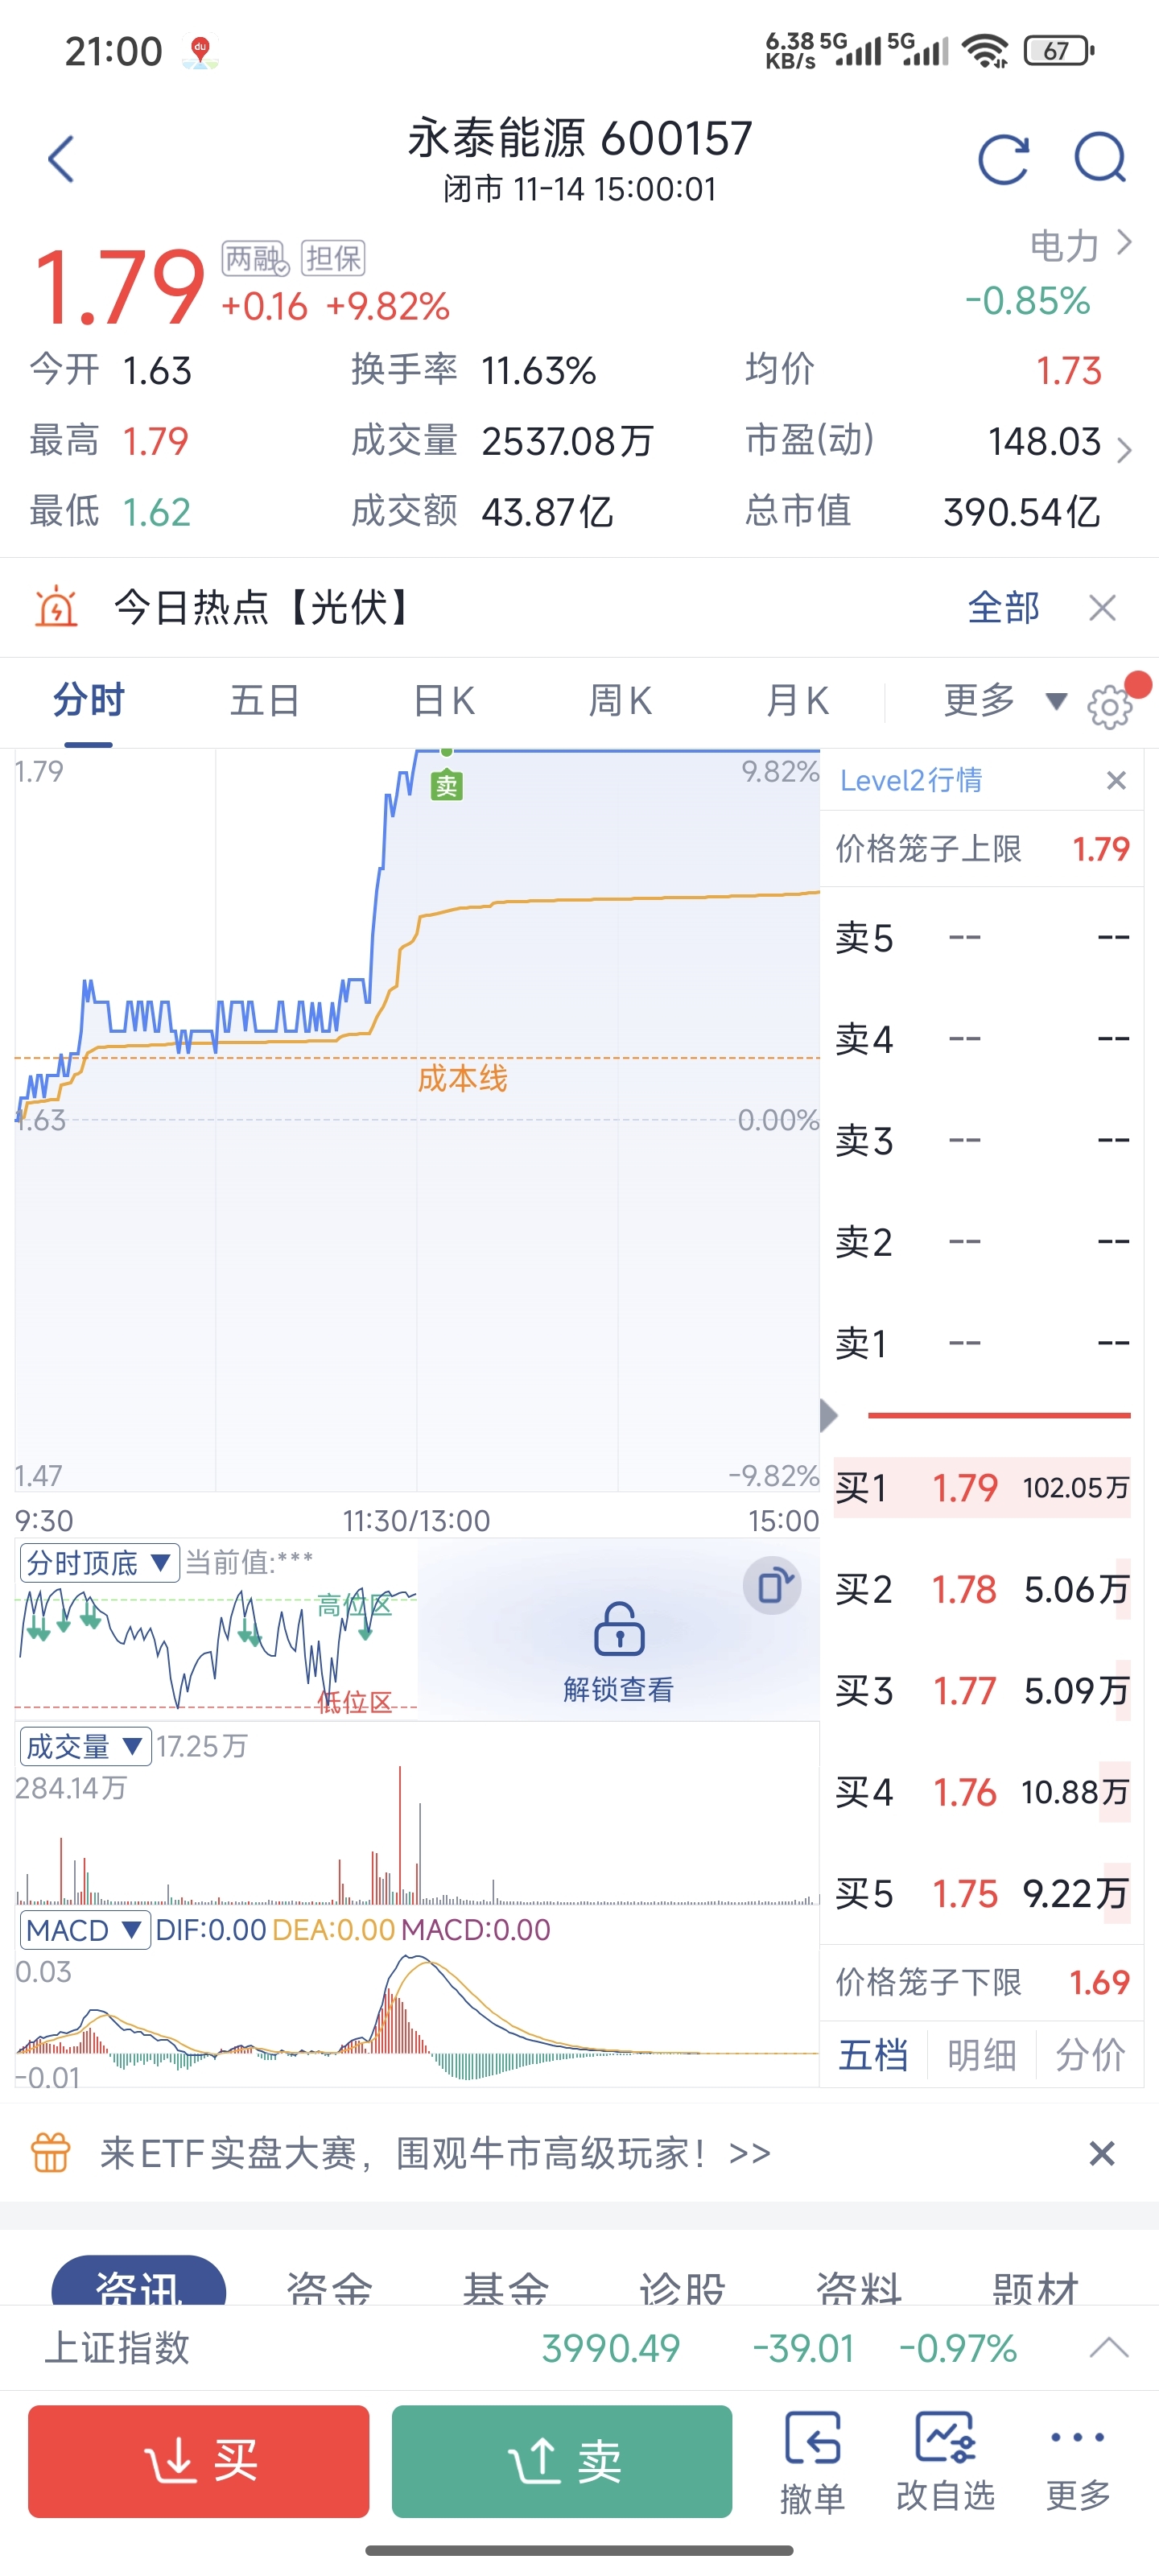Open the 成交量 indicator dropdown
Image resolution: width=1159 pixels, height=2576 pixels.
85,1746
